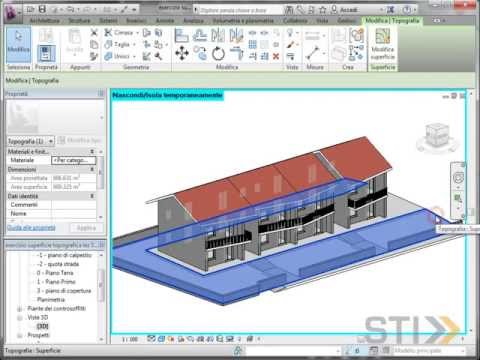Open the Cimasa dropdown arrow
Screen dimensions: 480x360
[137, 33]
